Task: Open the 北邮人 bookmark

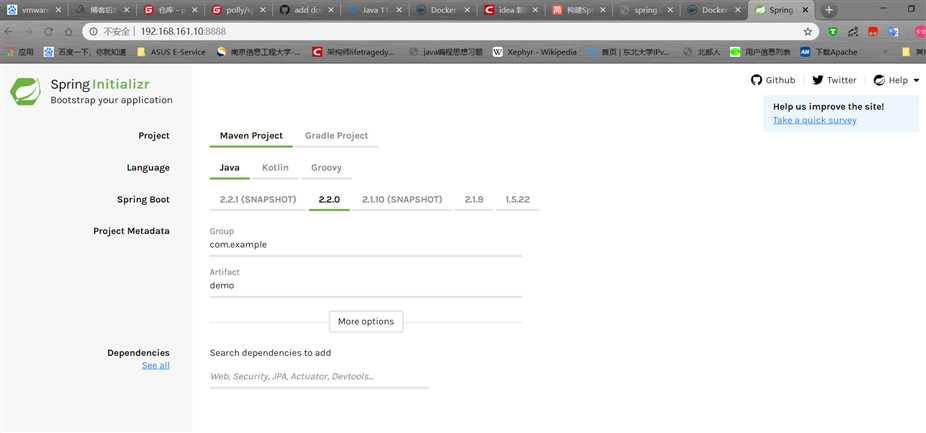Action: [x=702, y=52]
